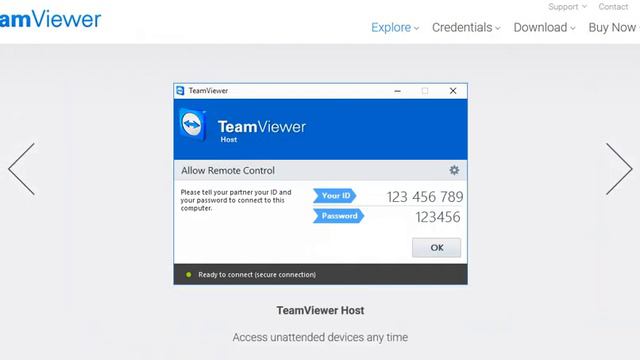Select the ID value 123 456 789

(x=425, y=197)
